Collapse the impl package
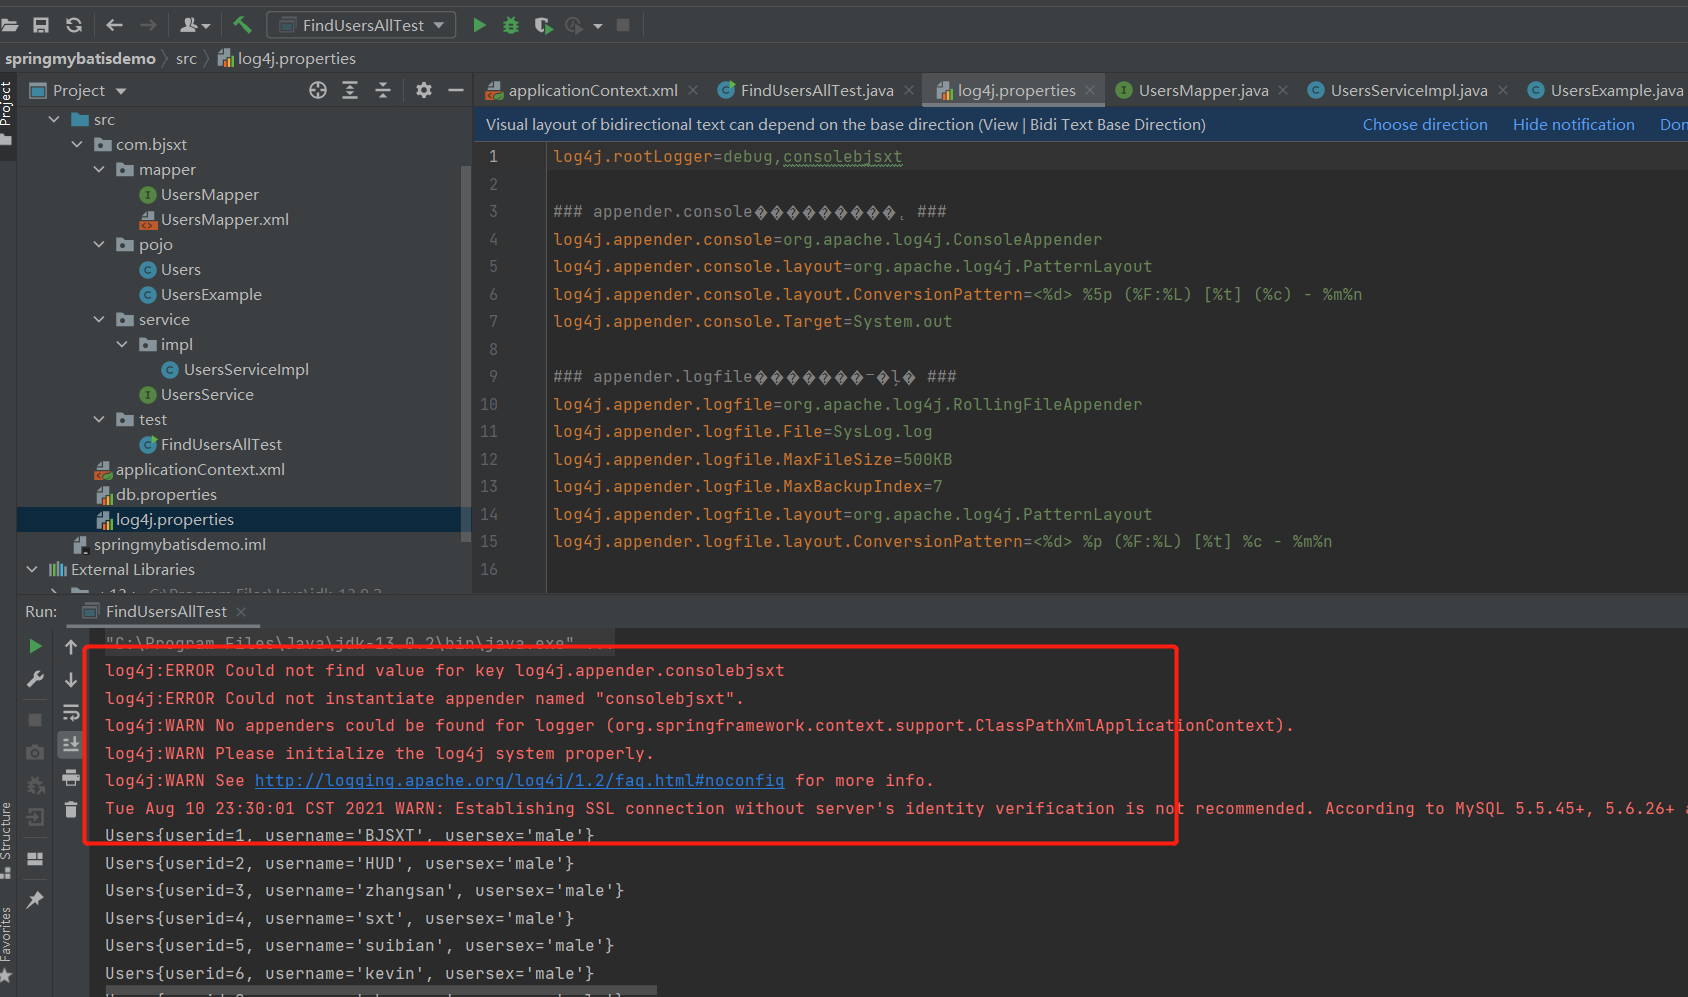The image size is (1688, 997). (x=122, y=344)
